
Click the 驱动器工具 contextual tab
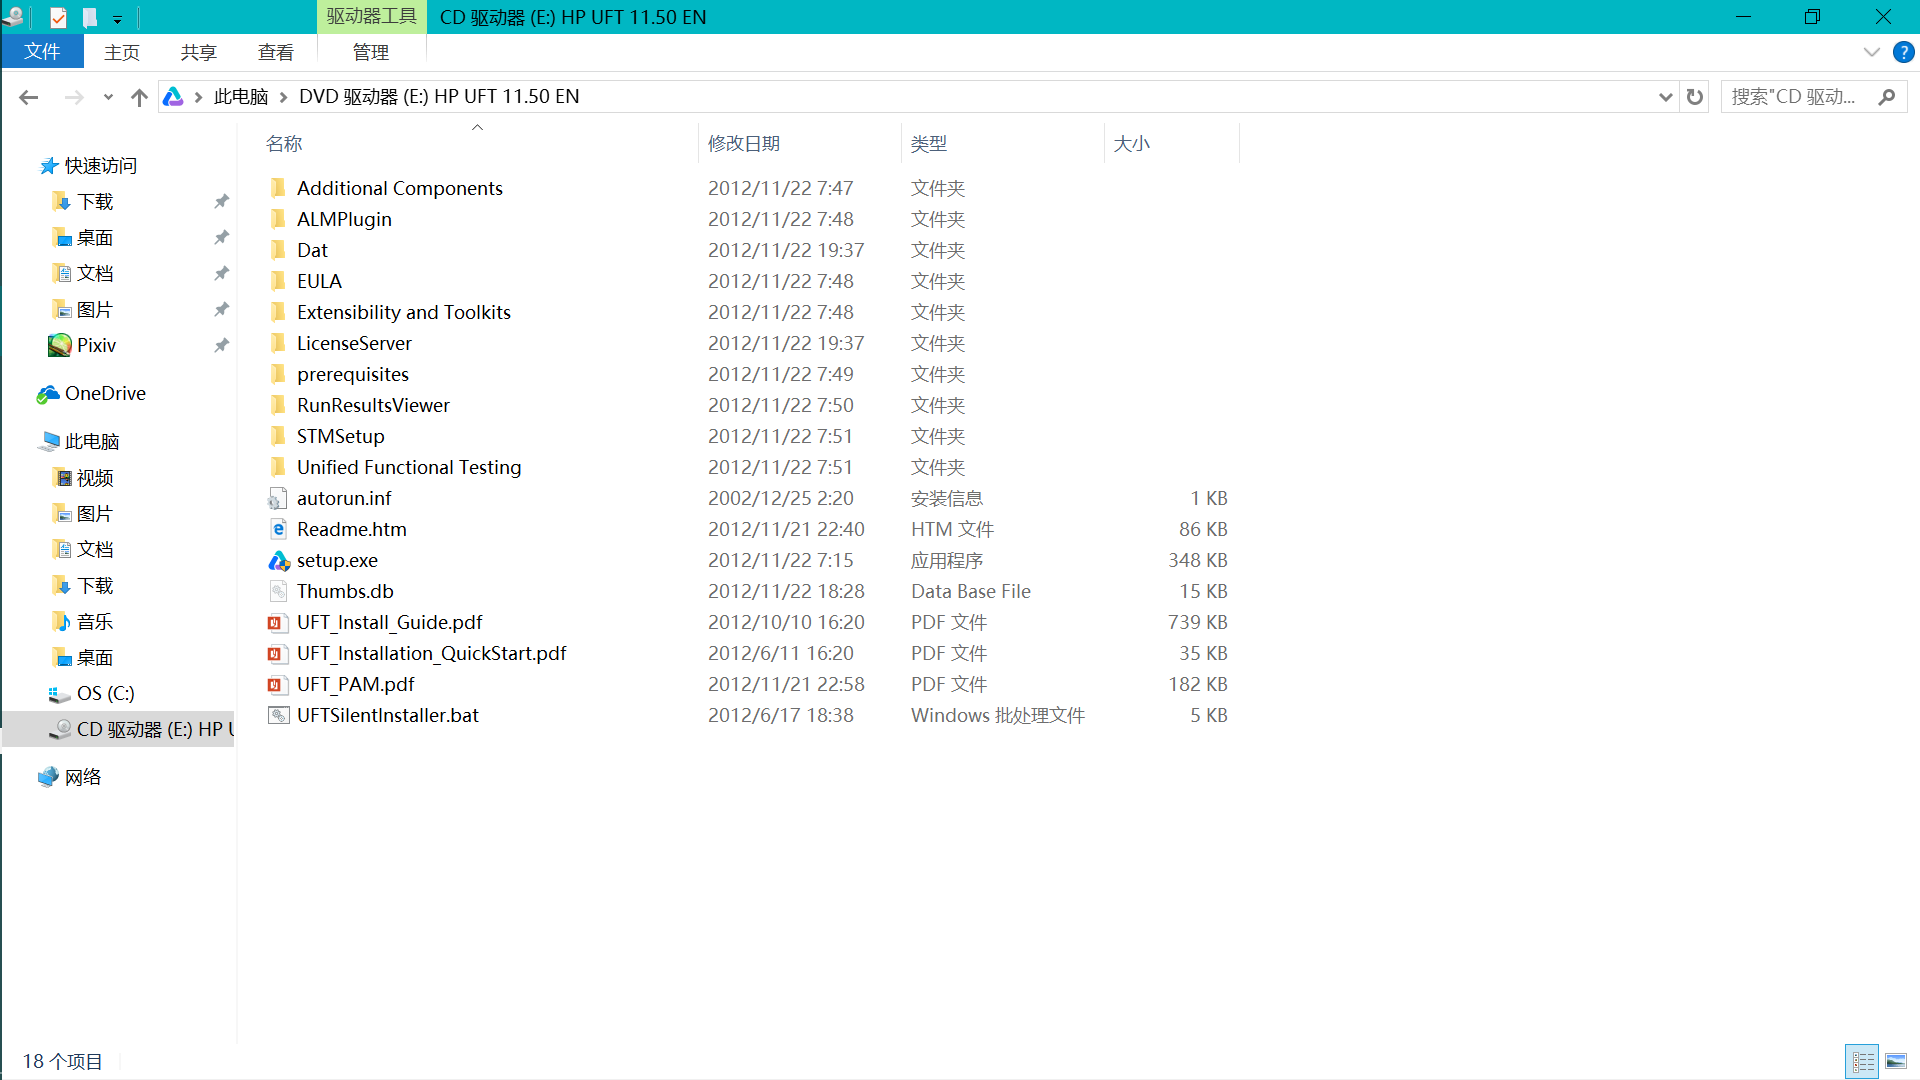pyautogui.click(x=371, y=17)
